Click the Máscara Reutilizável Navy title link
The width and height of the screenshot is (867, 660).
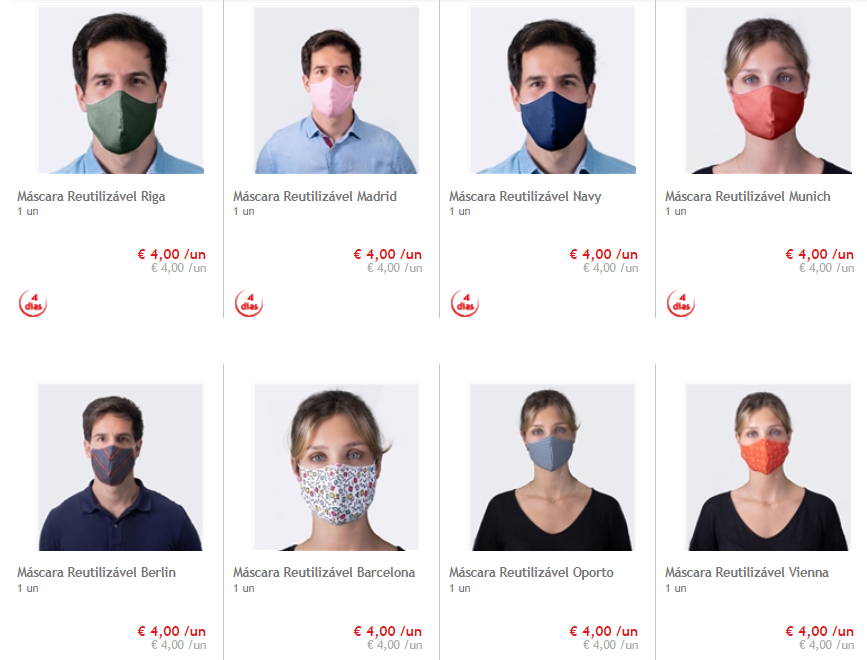tap(525, 196)
